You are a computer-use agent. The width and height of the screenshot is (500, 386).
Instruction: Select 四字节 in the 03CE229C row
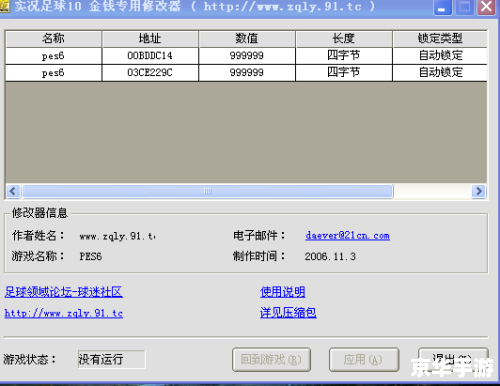click(x=344, y=73)
